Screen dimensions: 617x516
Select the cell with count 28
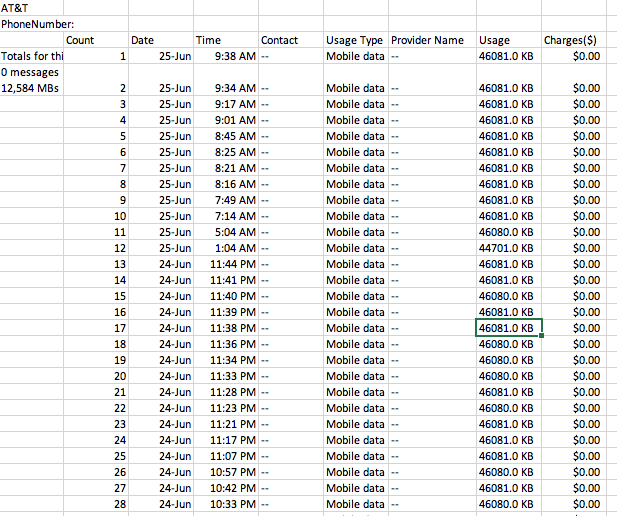coord(120,504)
